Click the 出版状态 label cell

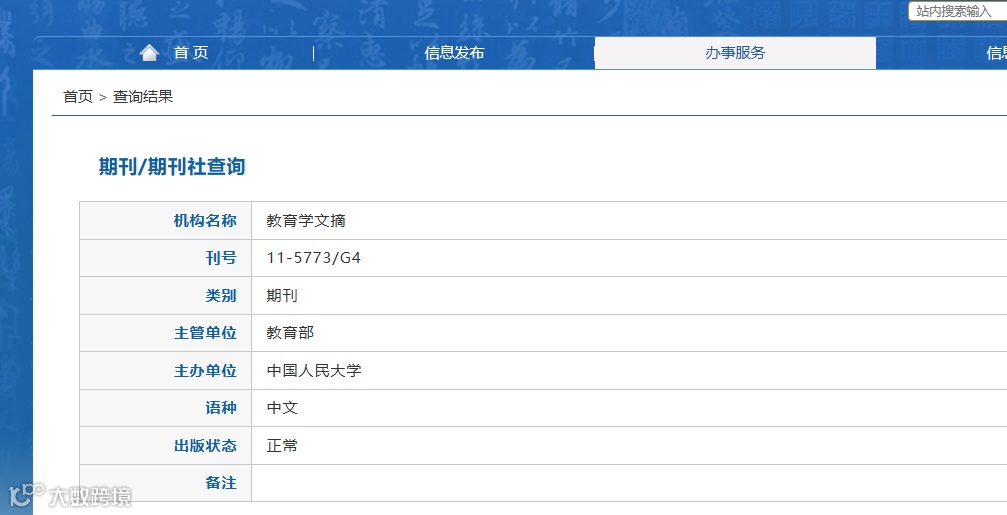pos(166,446)
